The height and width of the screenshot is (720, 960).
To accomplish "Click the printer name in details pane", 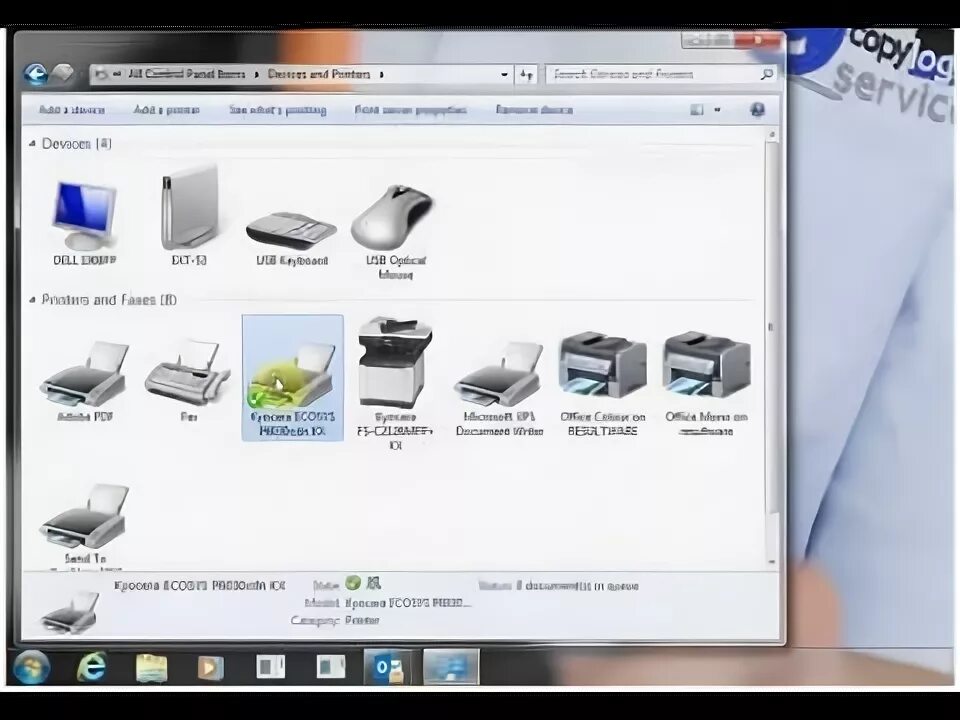I will tap(200, 586).
